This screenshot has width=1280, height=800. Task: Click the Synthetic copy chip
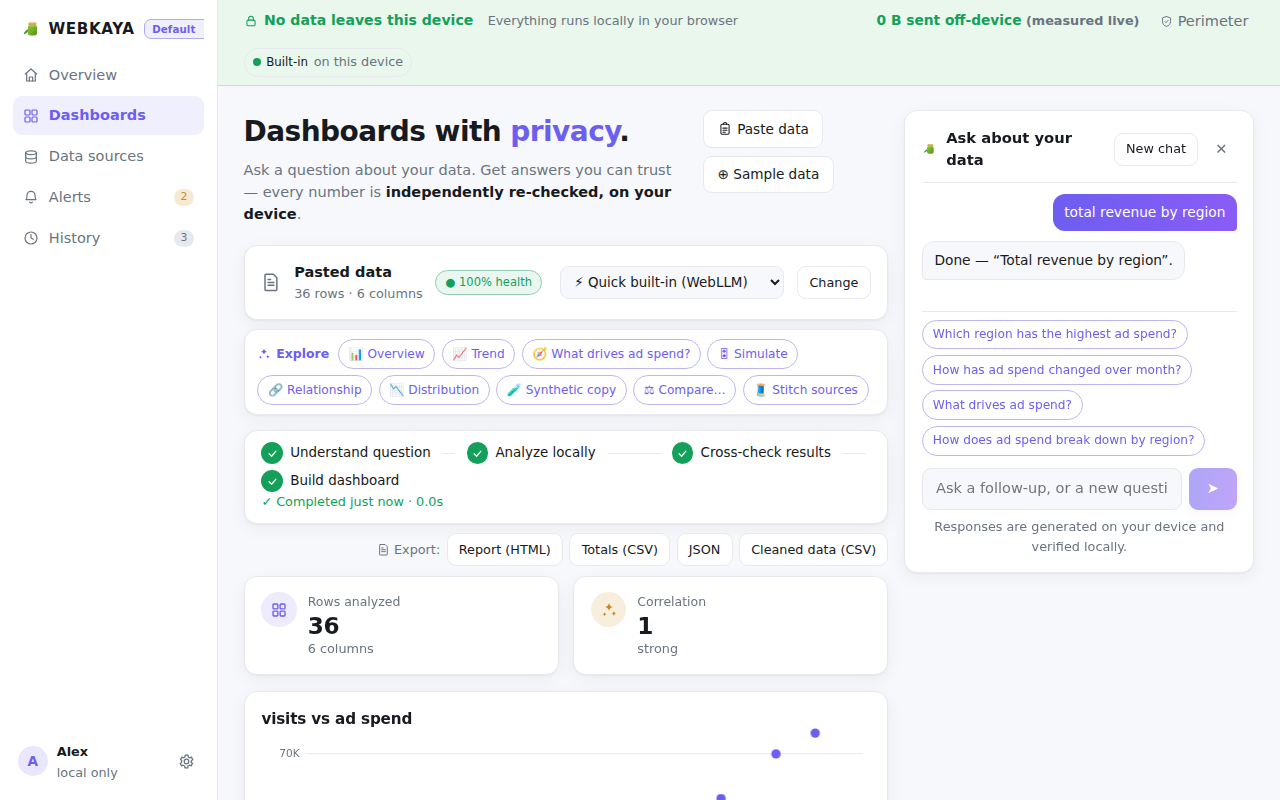561,390
